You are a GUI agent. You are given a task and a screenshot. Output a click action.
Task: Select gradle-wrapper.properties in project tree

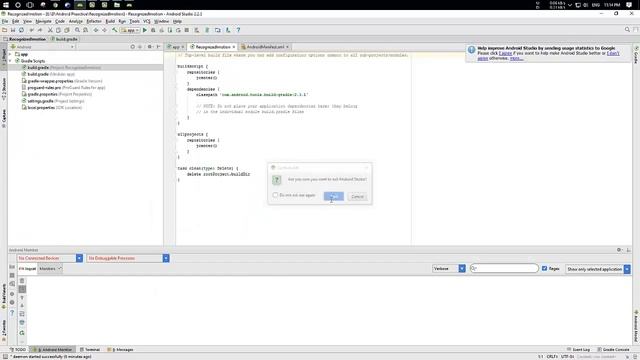62,81
